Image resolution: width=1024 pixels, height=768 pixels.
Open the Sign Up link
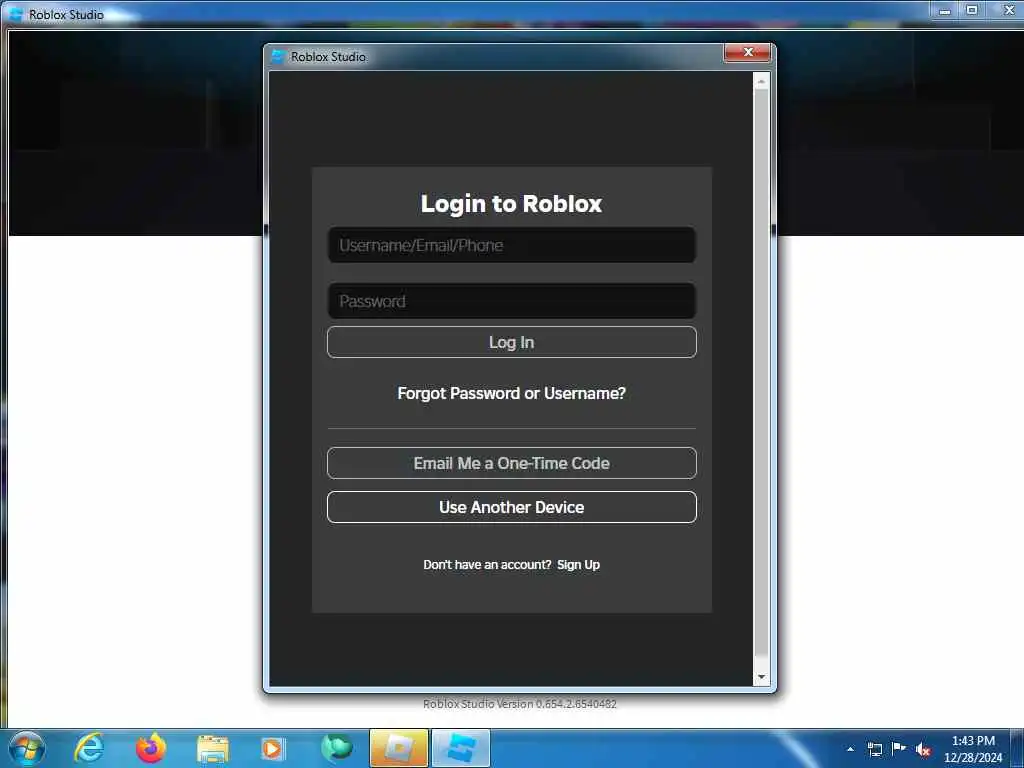pyautogui.click(x=578, y=565)
